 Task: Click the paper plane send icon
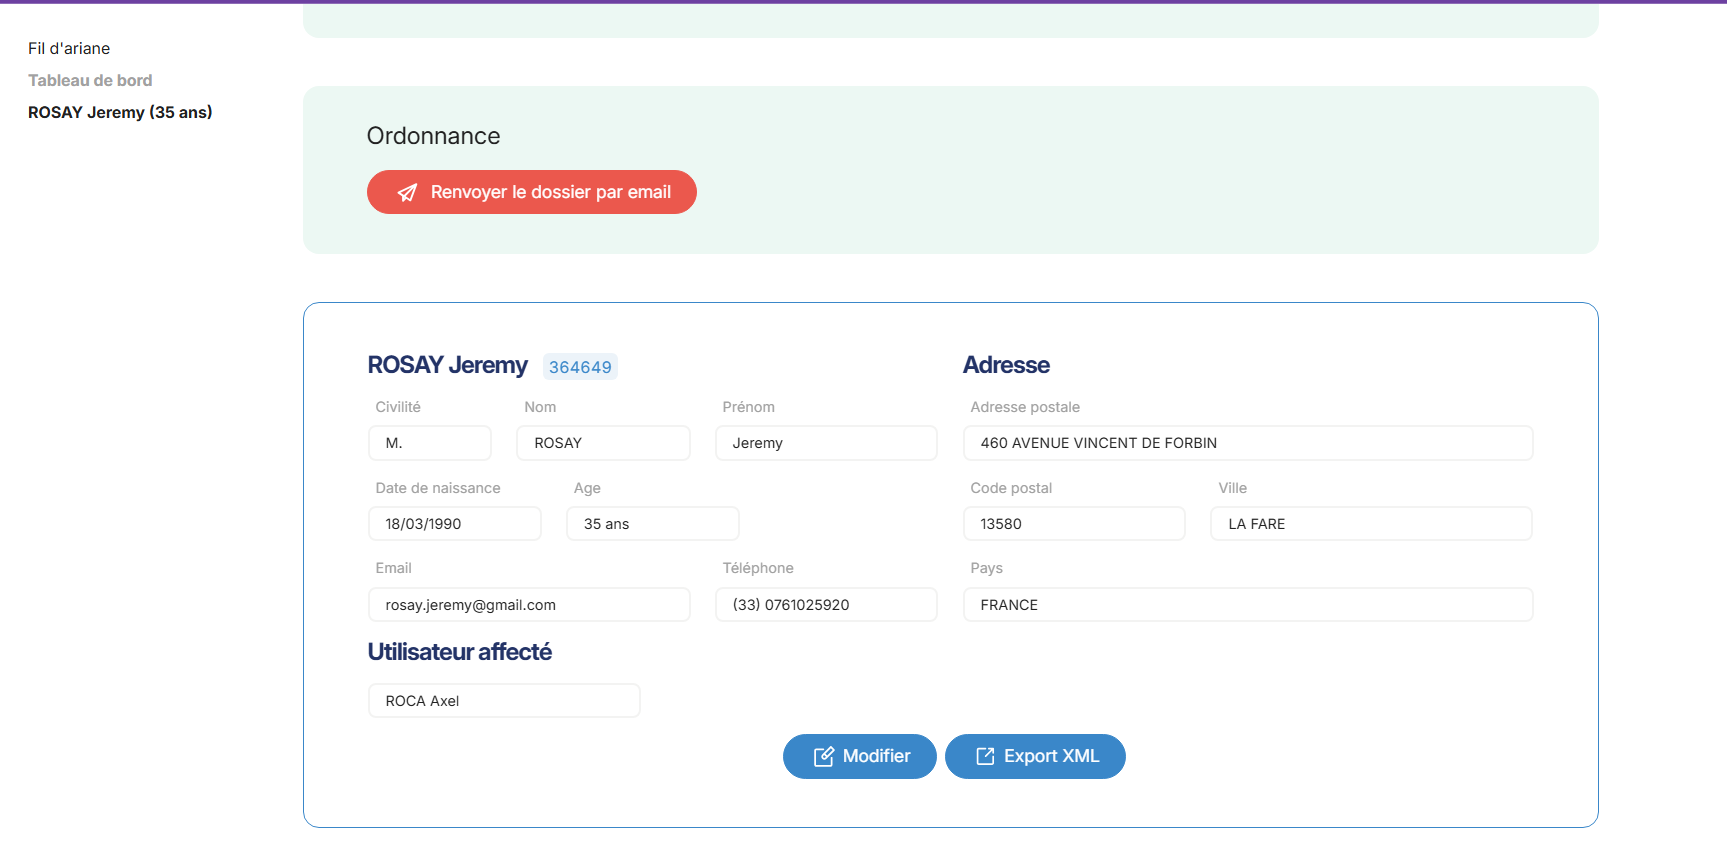(407, 193)
